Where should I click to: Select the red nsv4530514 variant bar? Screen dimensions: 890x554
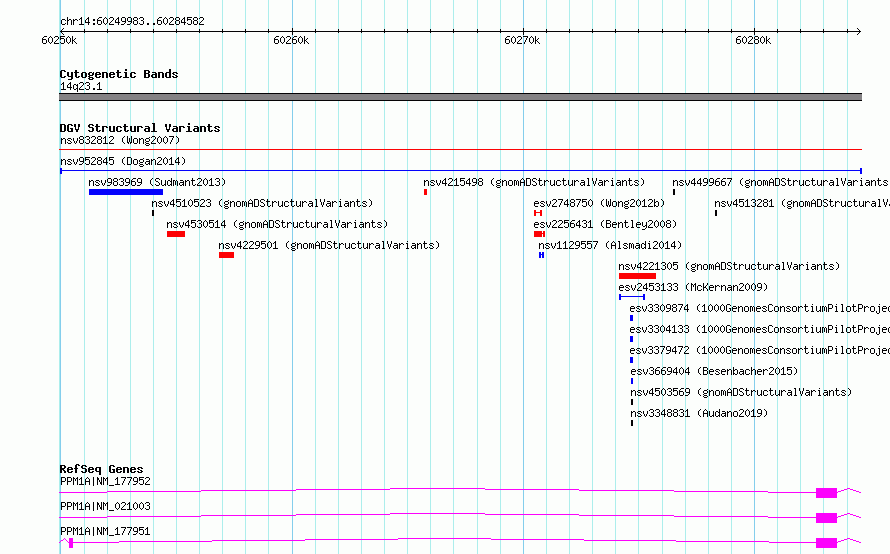(x=176, y=234)
